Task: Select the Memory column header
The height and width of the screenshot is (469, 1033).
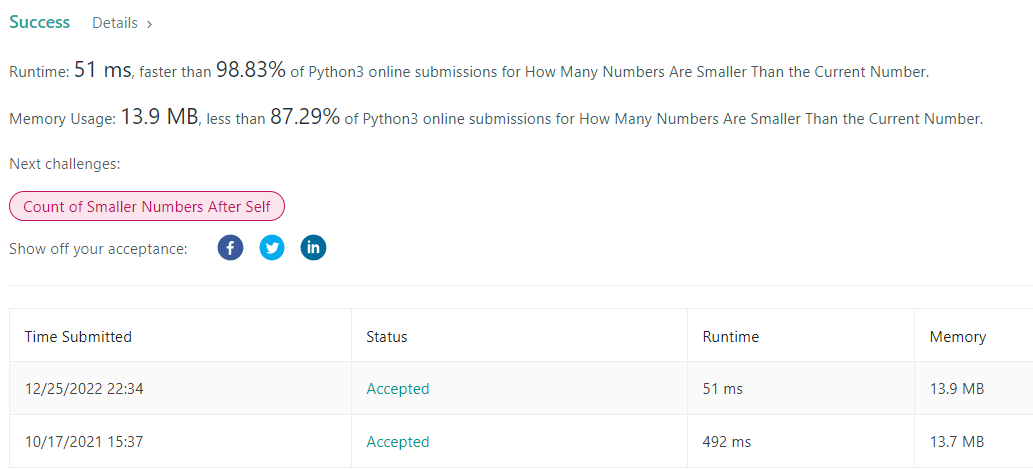Action: (x=958, y=337)
